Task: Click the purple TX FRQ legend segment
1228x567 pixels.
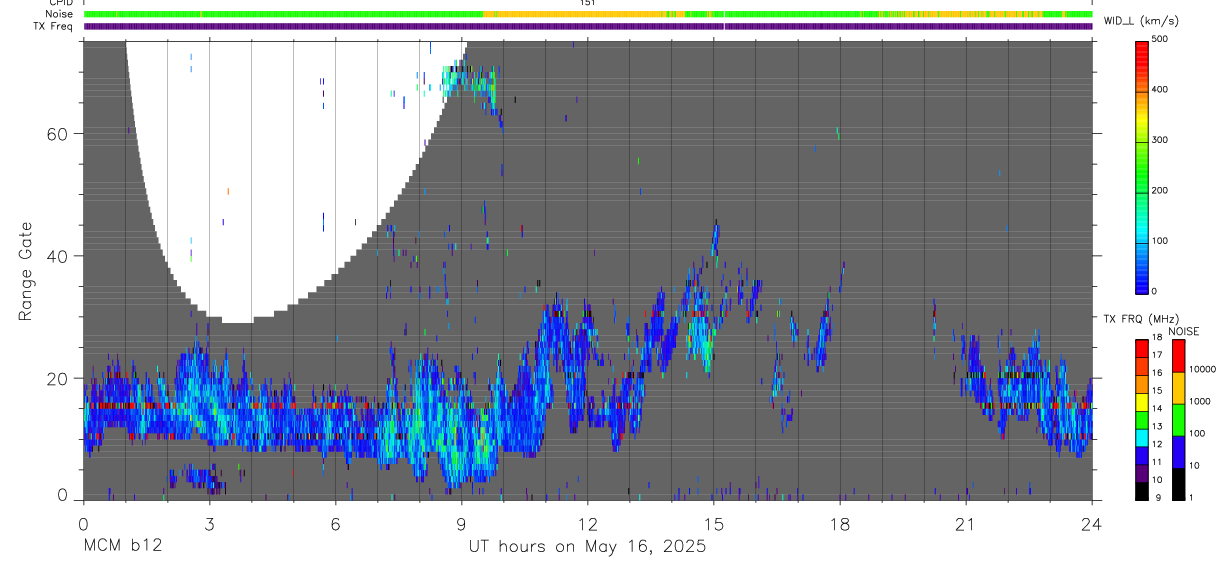Action: 1141,473
